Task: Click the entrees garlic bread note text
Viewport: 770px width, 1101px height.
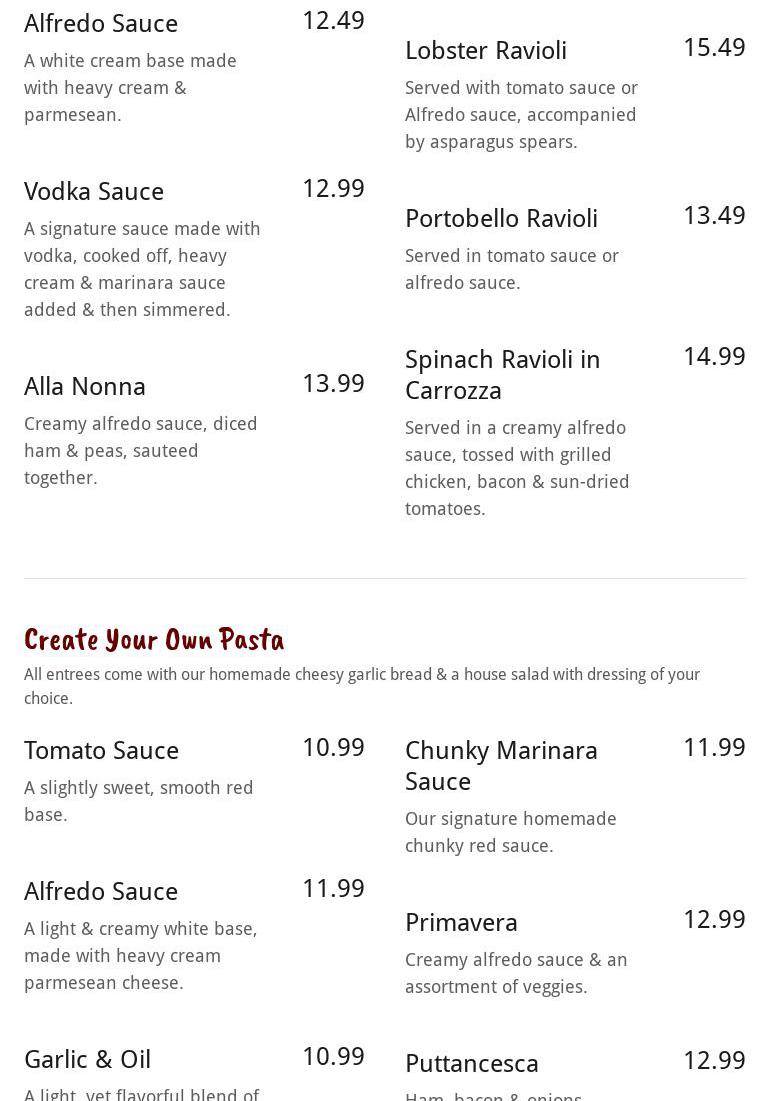Action: click(x=362, y=686)
